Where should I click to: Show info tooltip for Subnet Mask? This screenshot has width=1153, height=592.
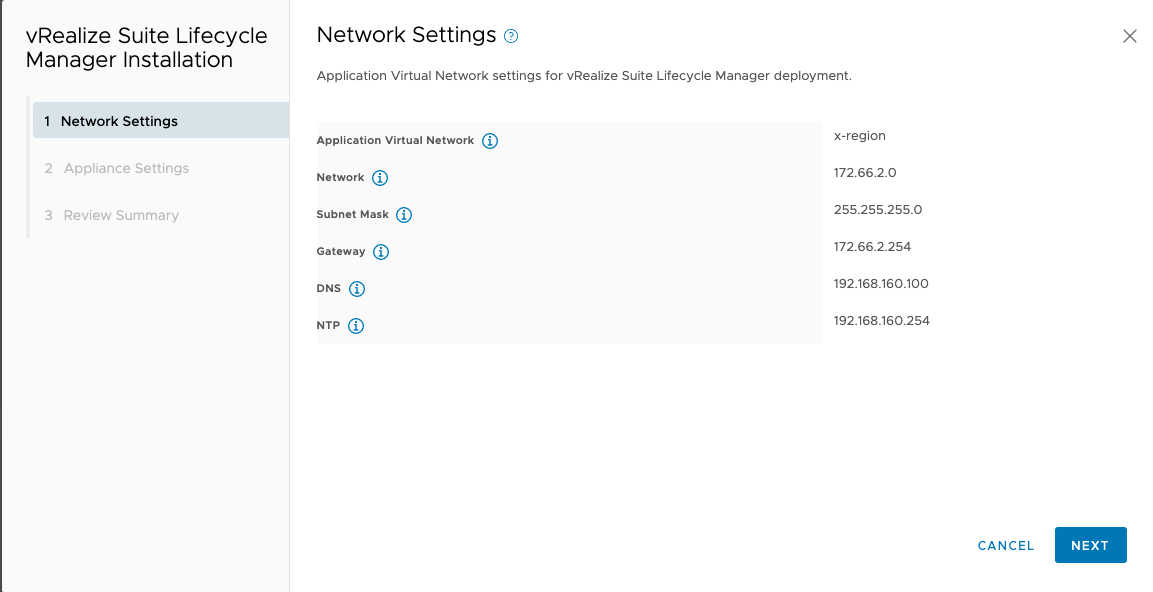click(x=404, y=215)
